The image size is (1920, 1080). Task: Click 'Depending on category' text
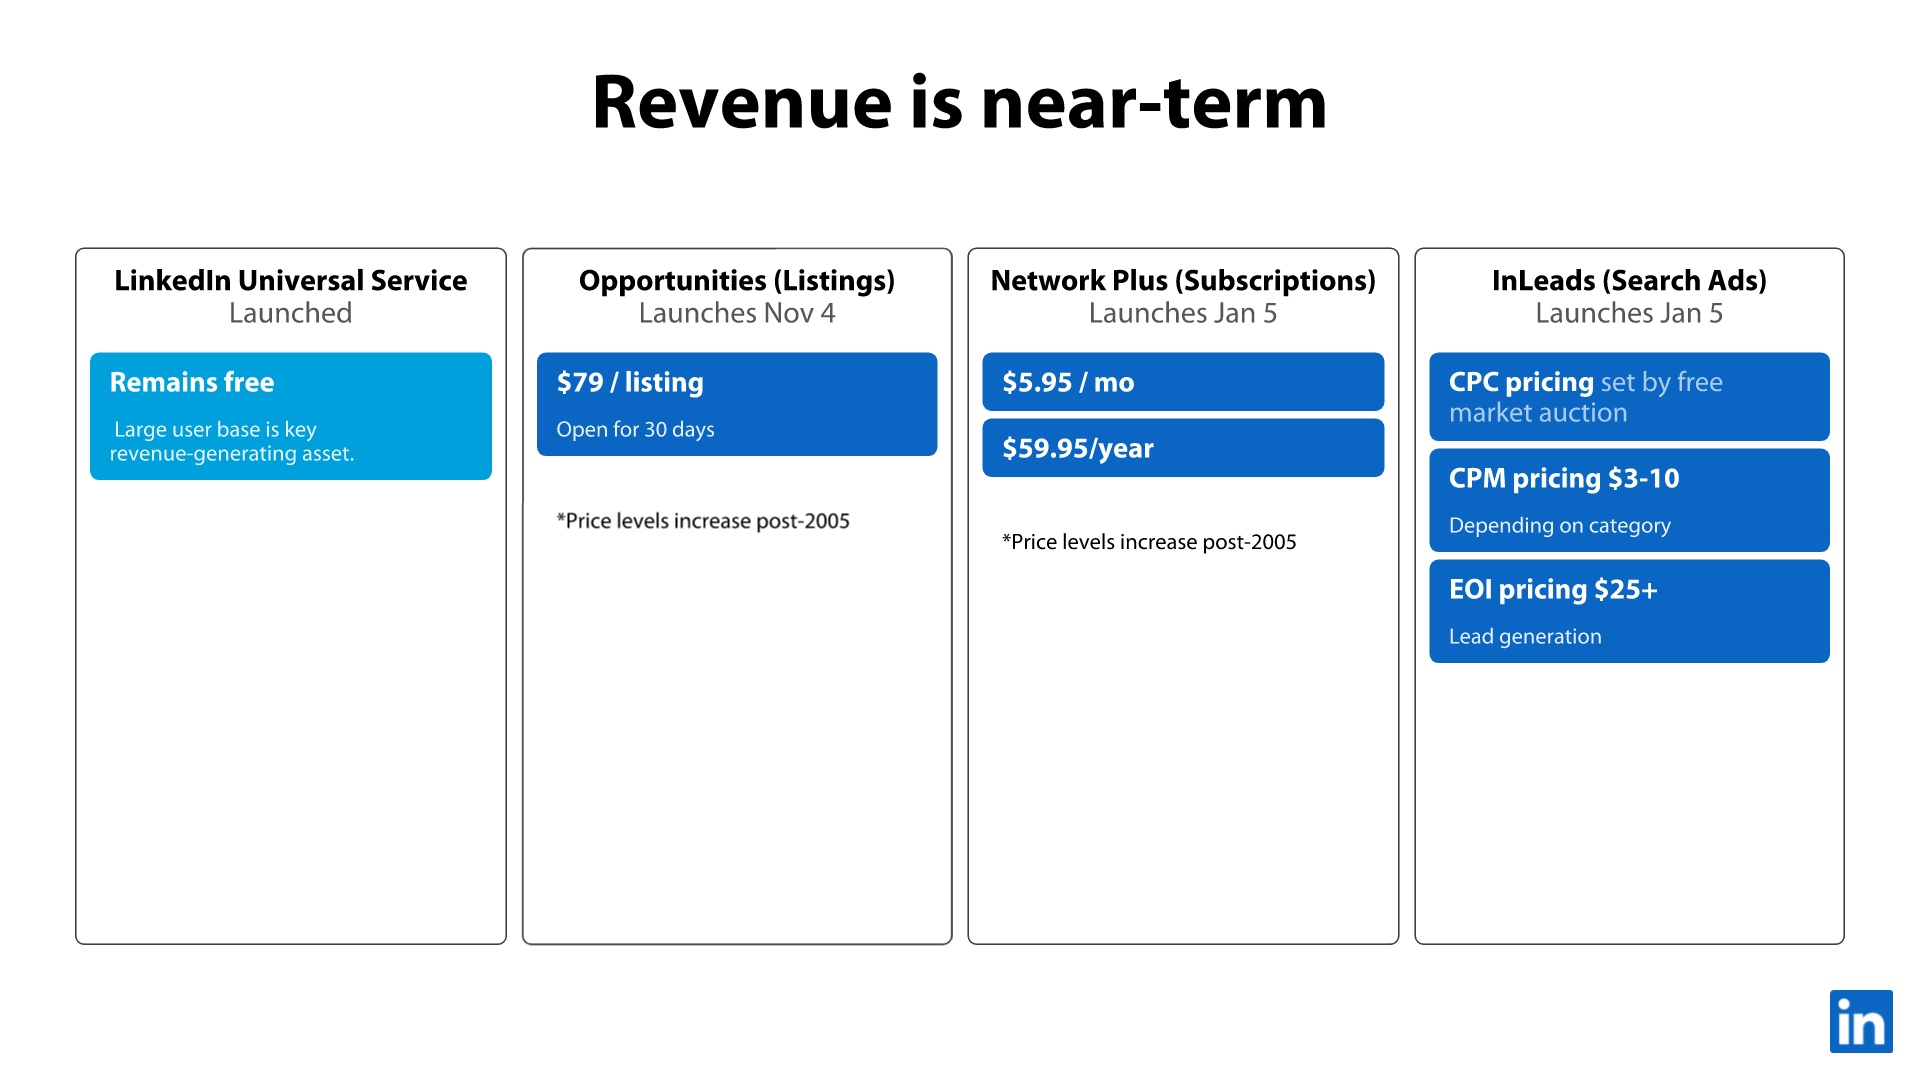click(1559, 526)
